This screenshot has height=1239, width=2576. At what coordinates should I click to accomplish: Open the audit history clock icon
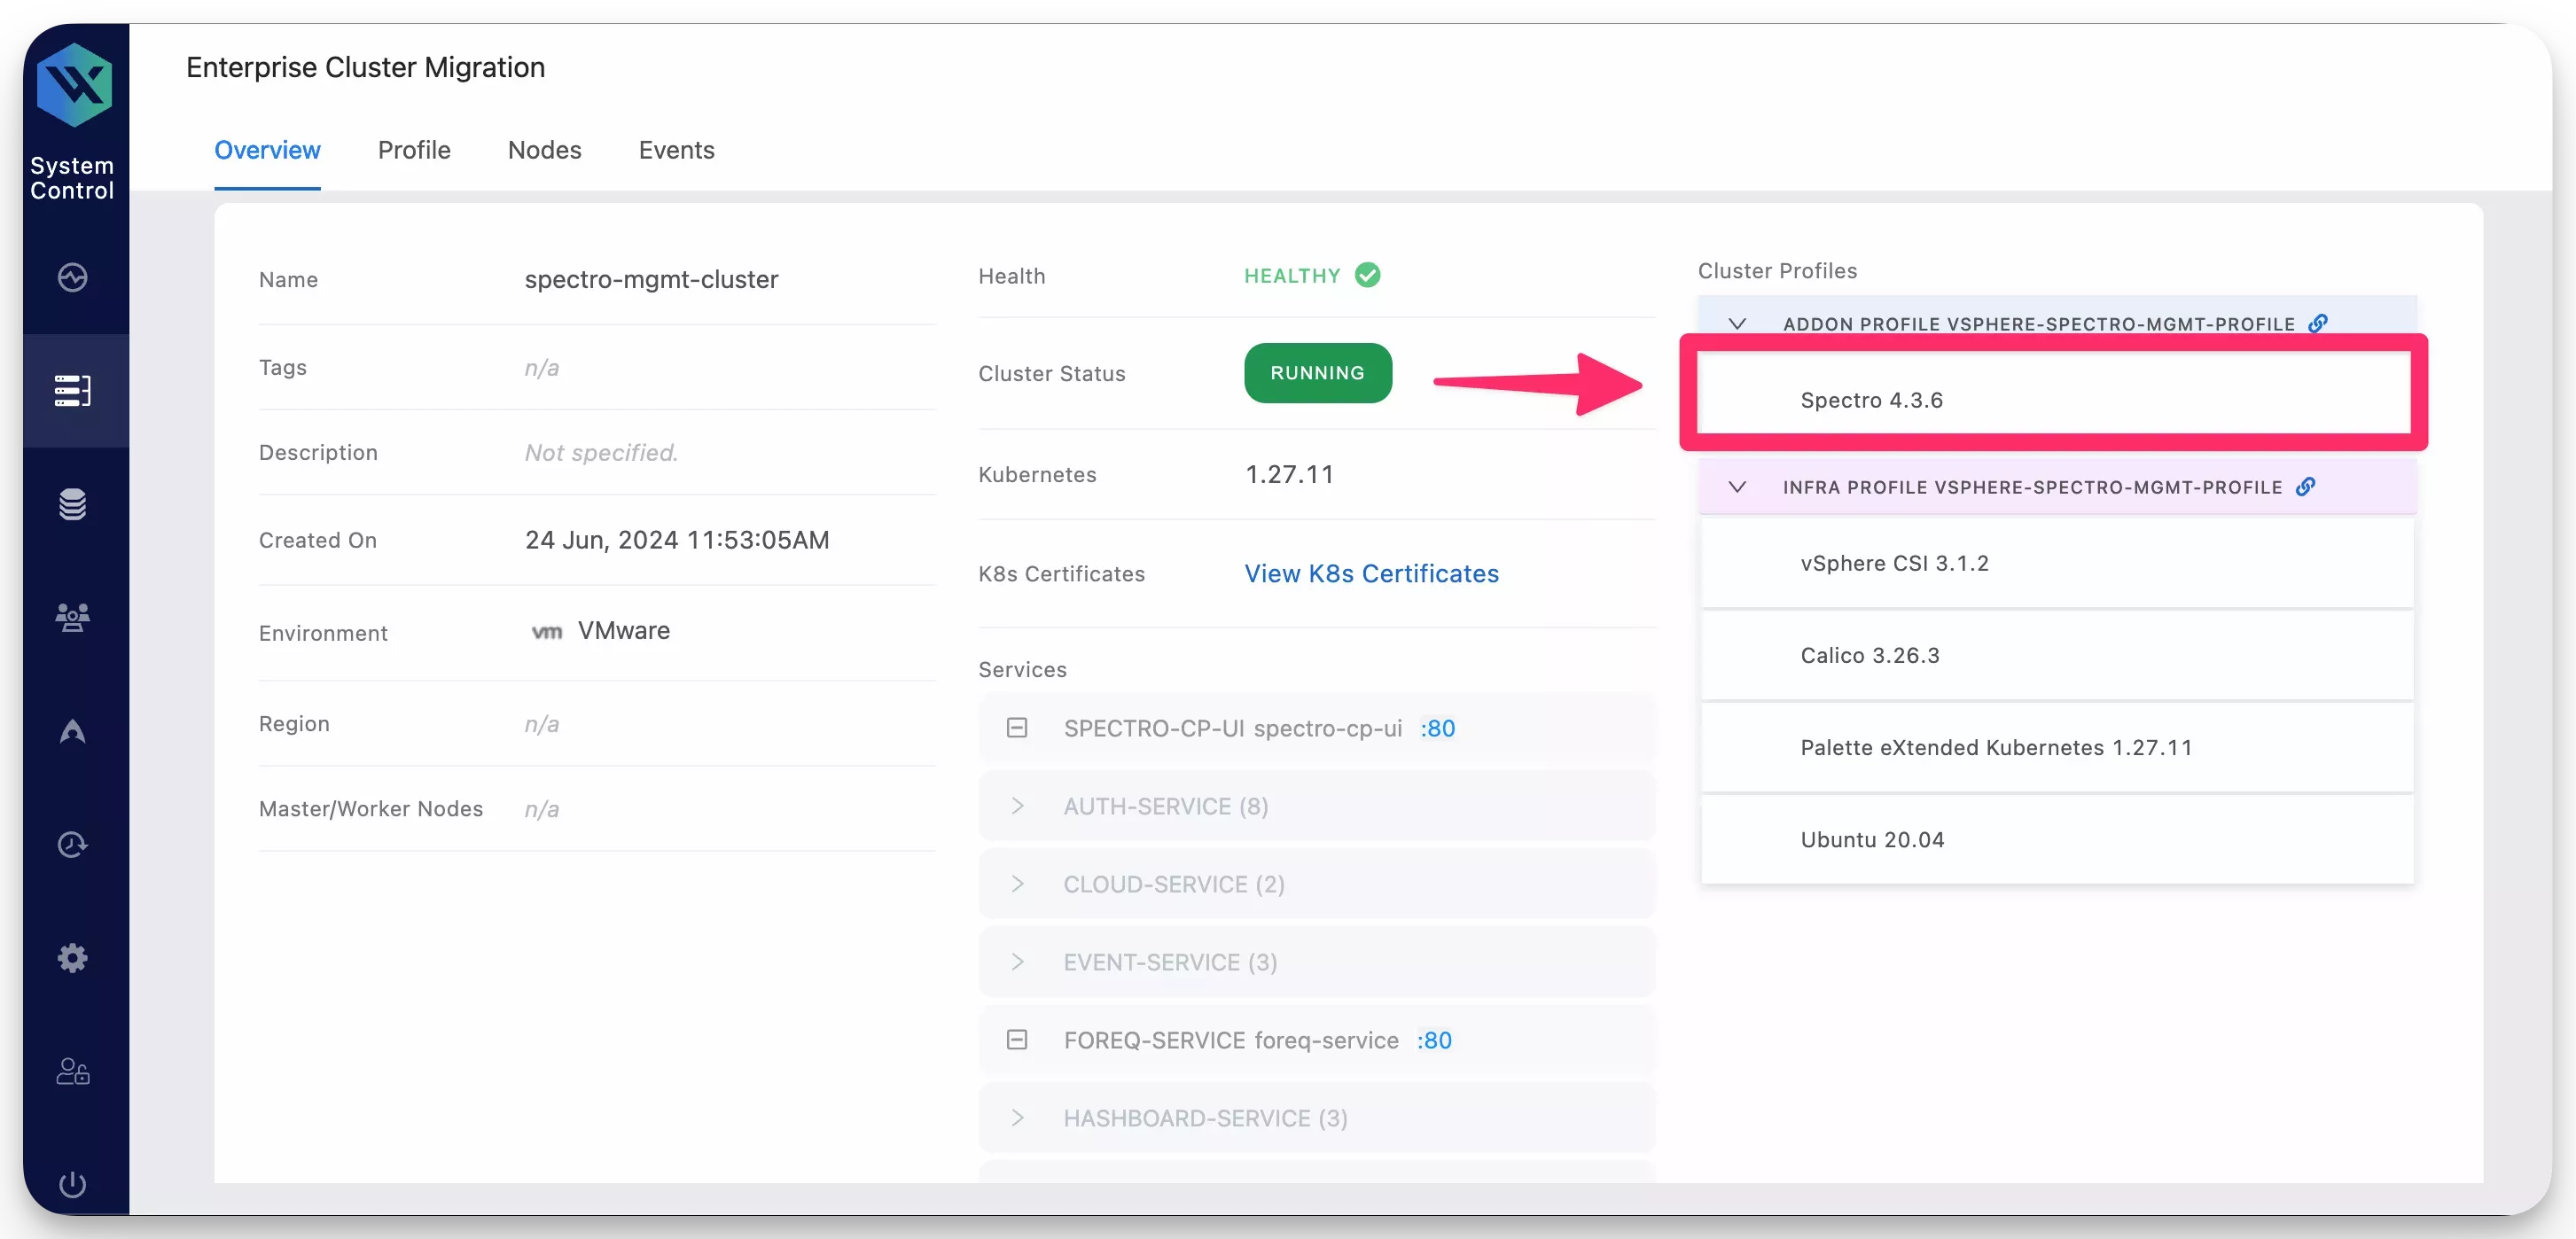coord(72,843)
